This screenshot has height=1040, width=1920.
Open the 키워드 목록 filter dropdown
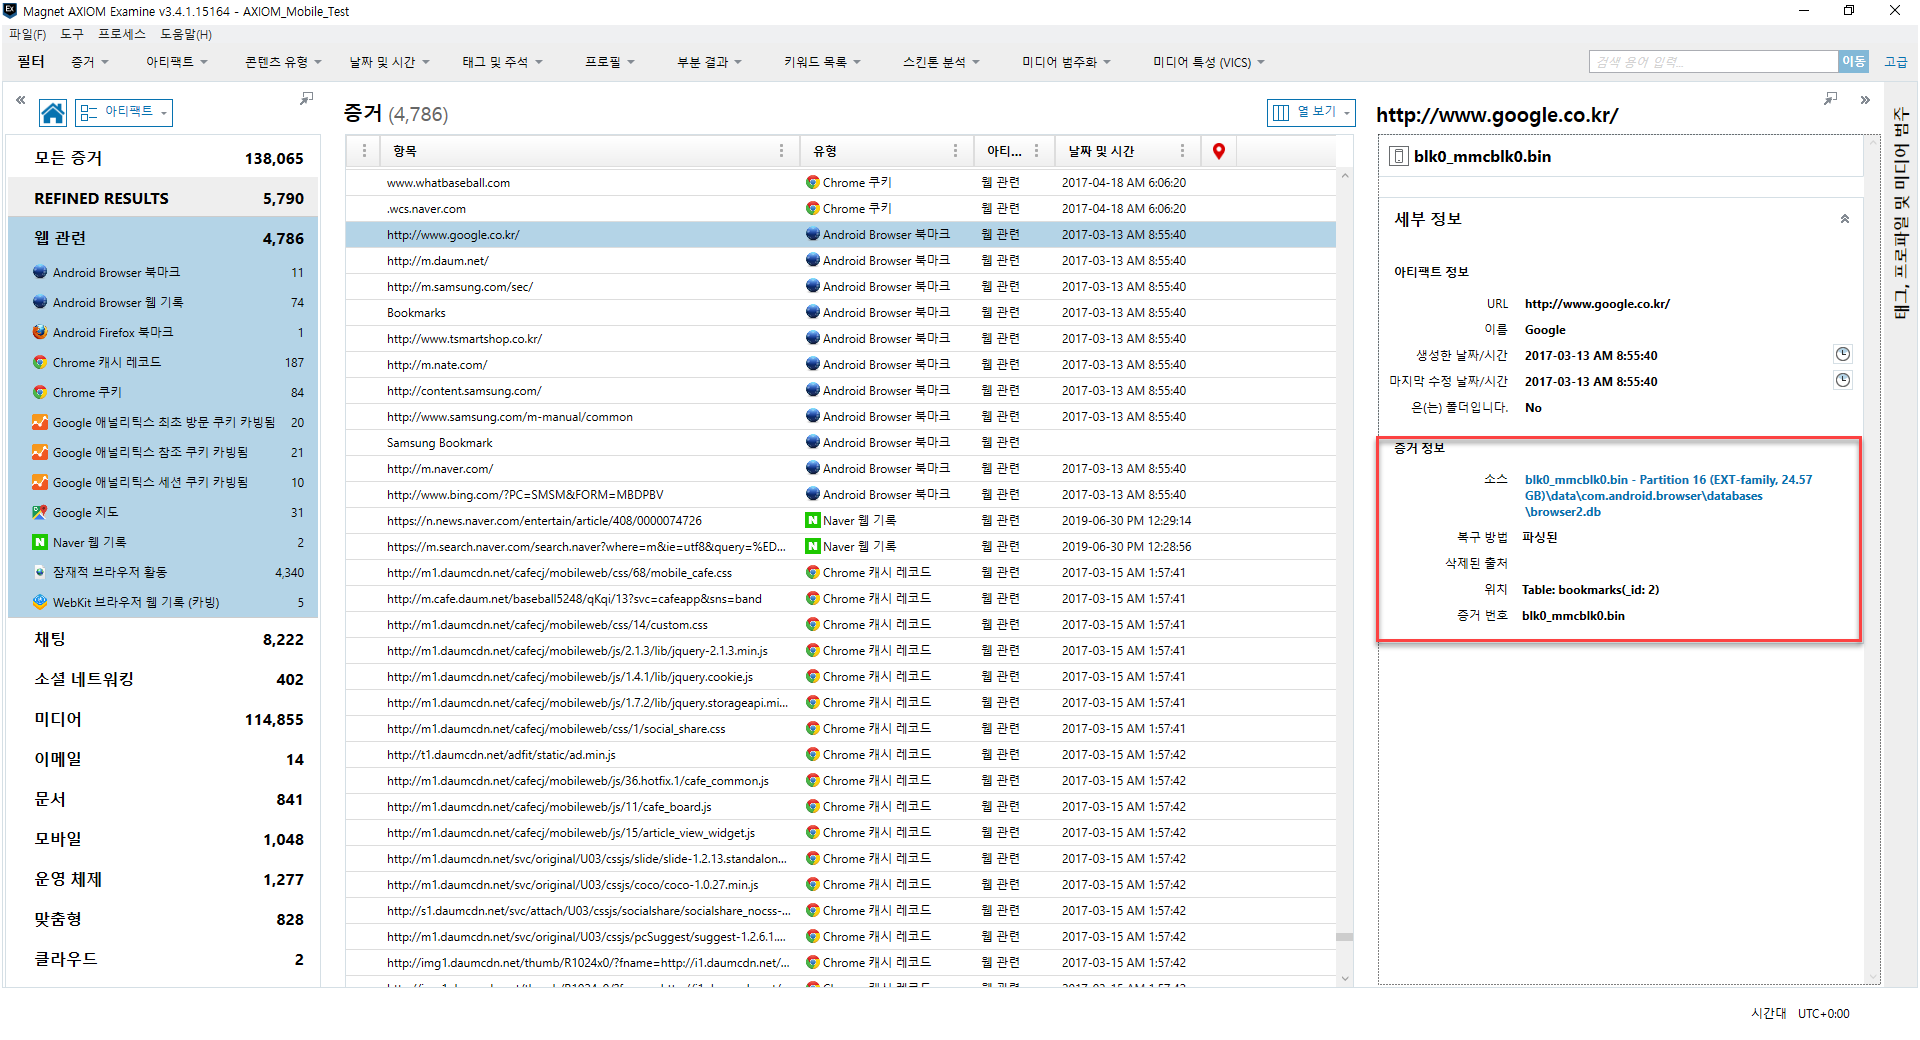click(x=822, y=62)
